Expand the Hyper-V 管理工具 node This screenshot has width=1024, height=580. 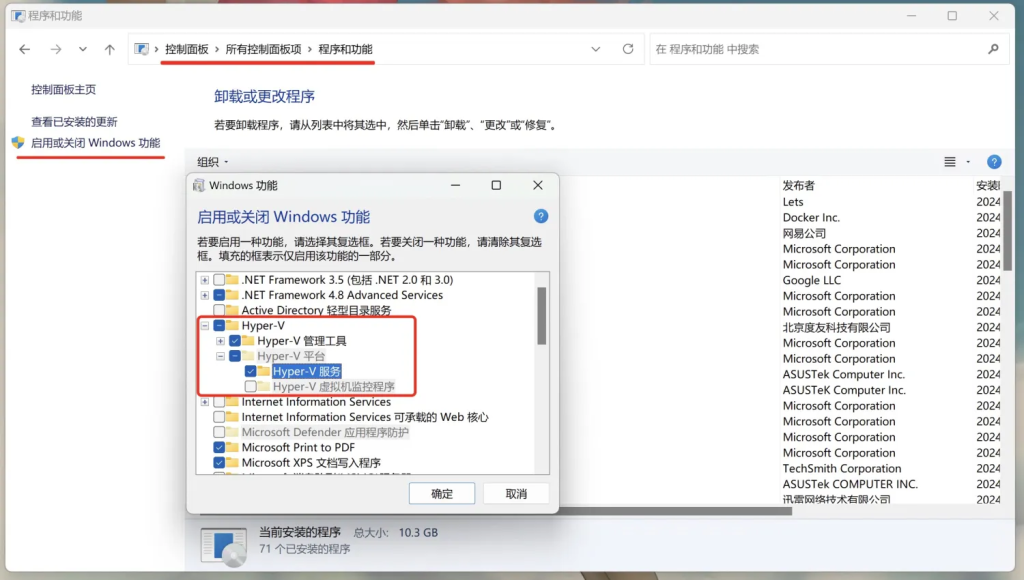220,341
